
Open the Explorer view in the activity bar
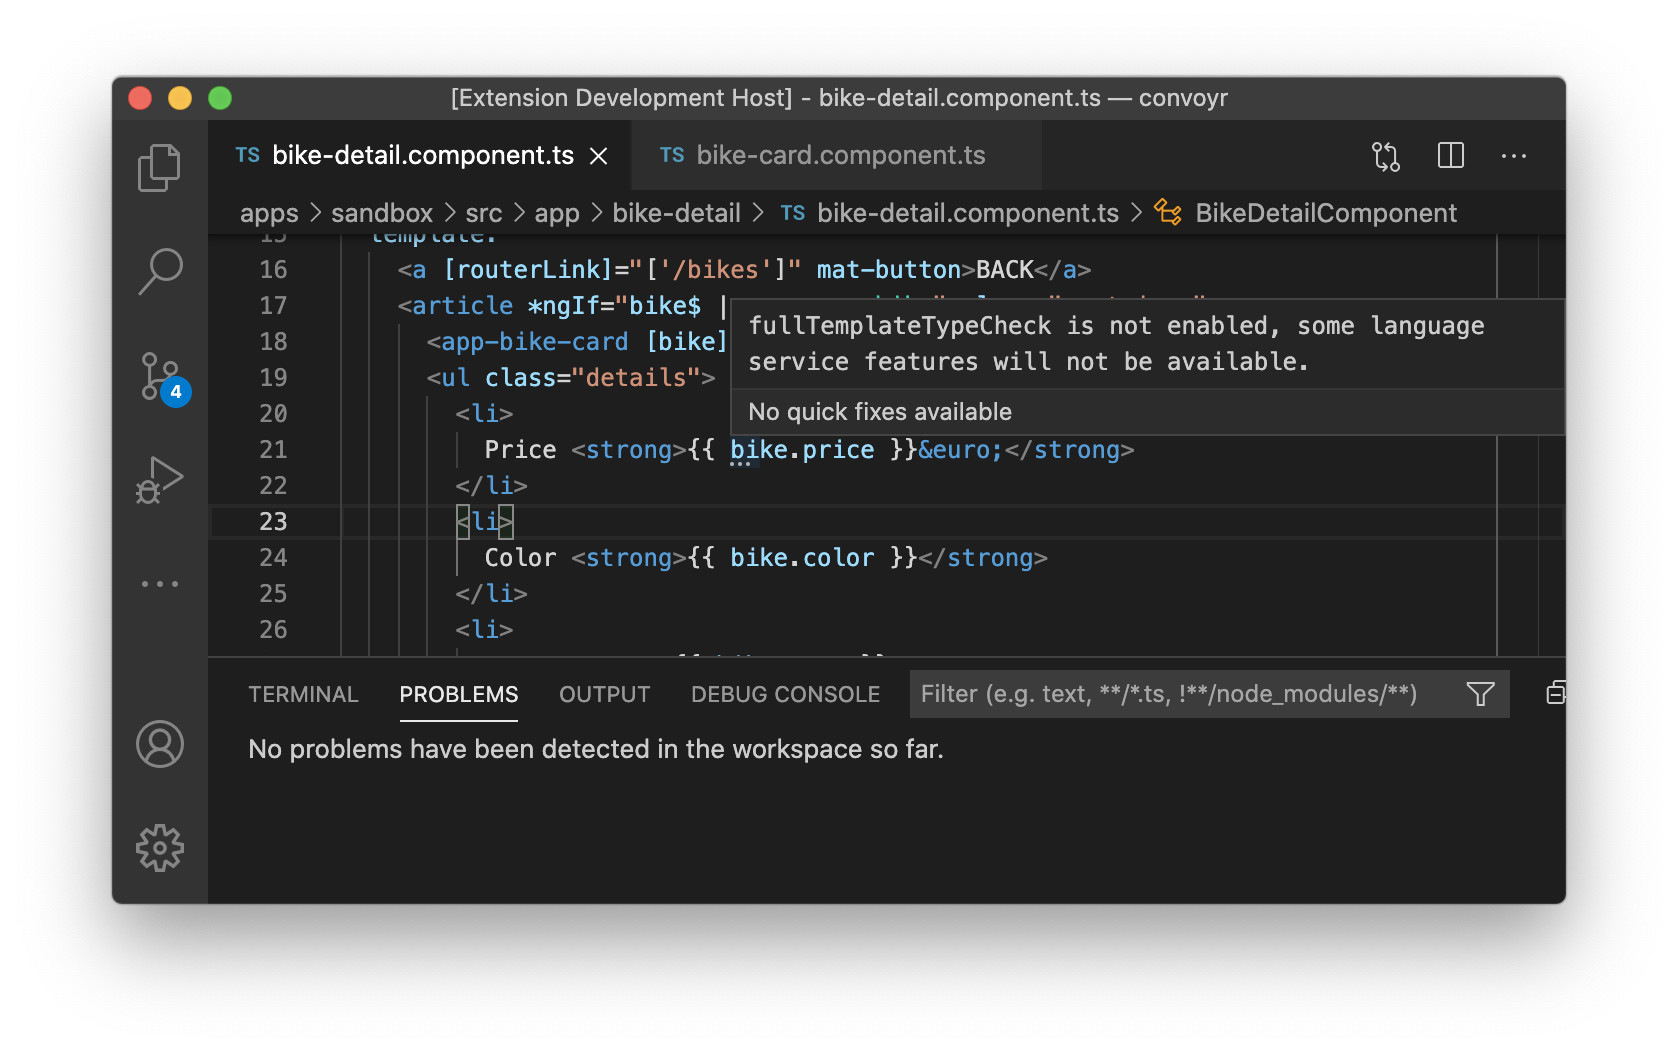click(159, 167)
